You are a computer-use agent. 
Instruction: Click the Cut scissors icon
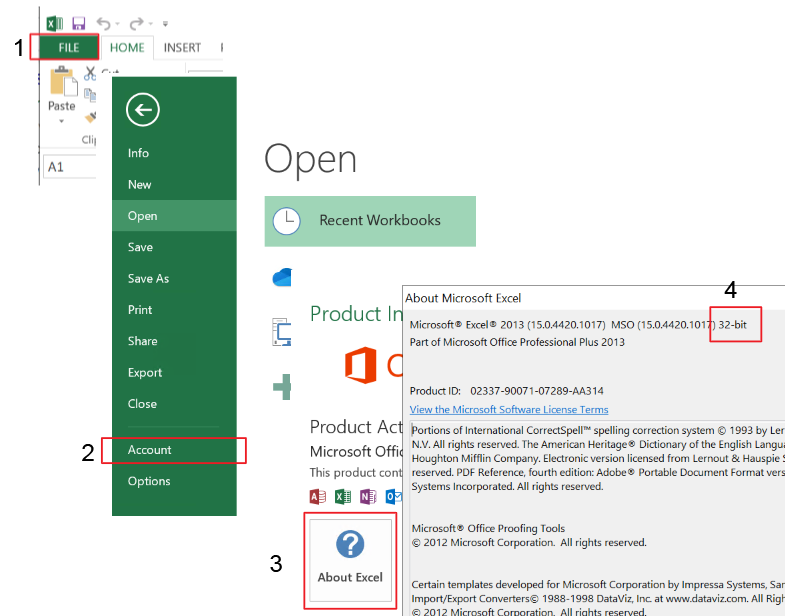coord(90,73)
